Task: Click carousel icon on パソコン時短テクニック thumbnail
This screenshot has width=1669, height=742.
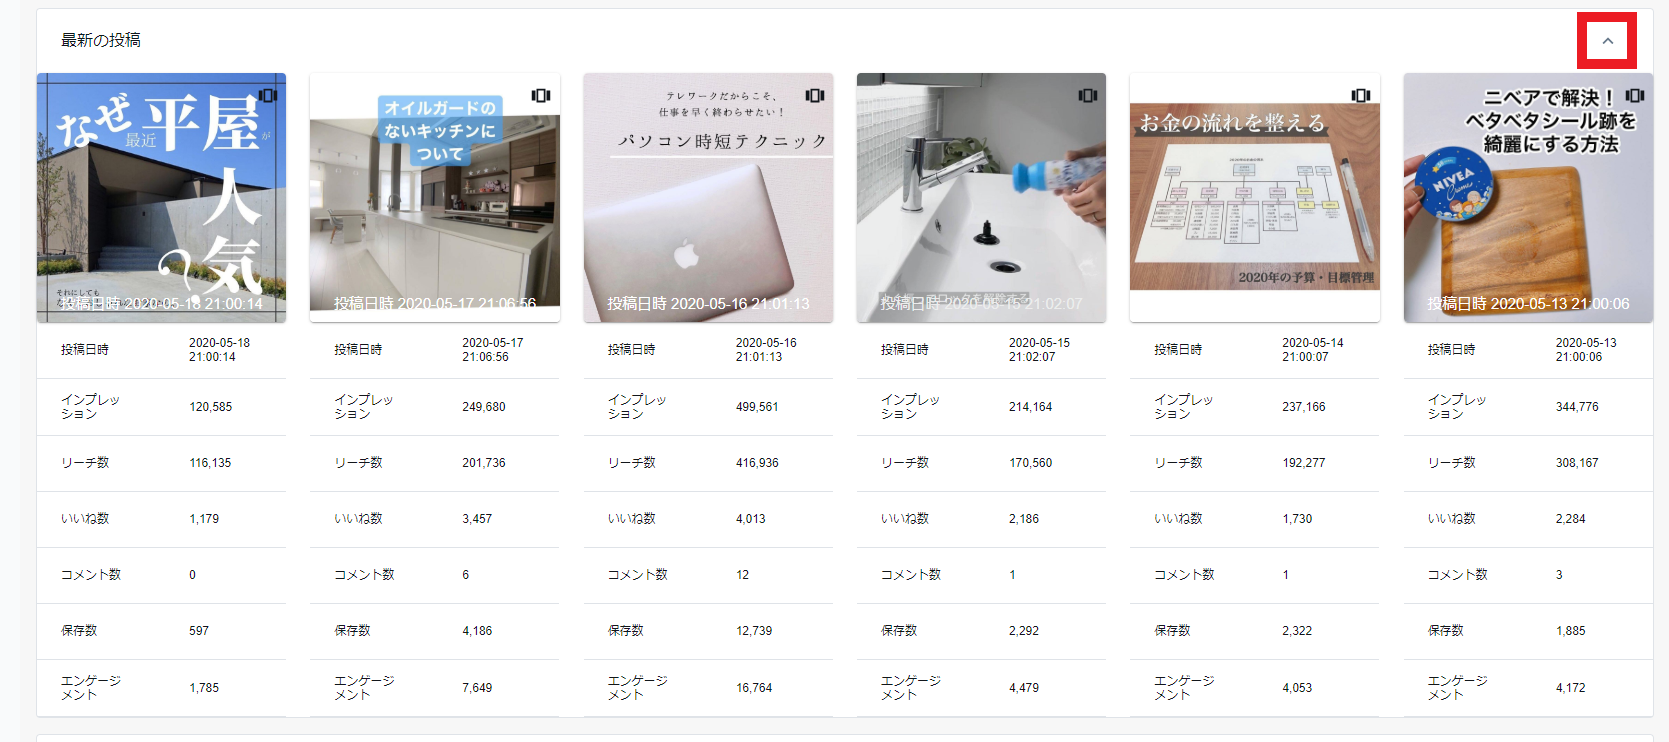Action: pos(815,95)
